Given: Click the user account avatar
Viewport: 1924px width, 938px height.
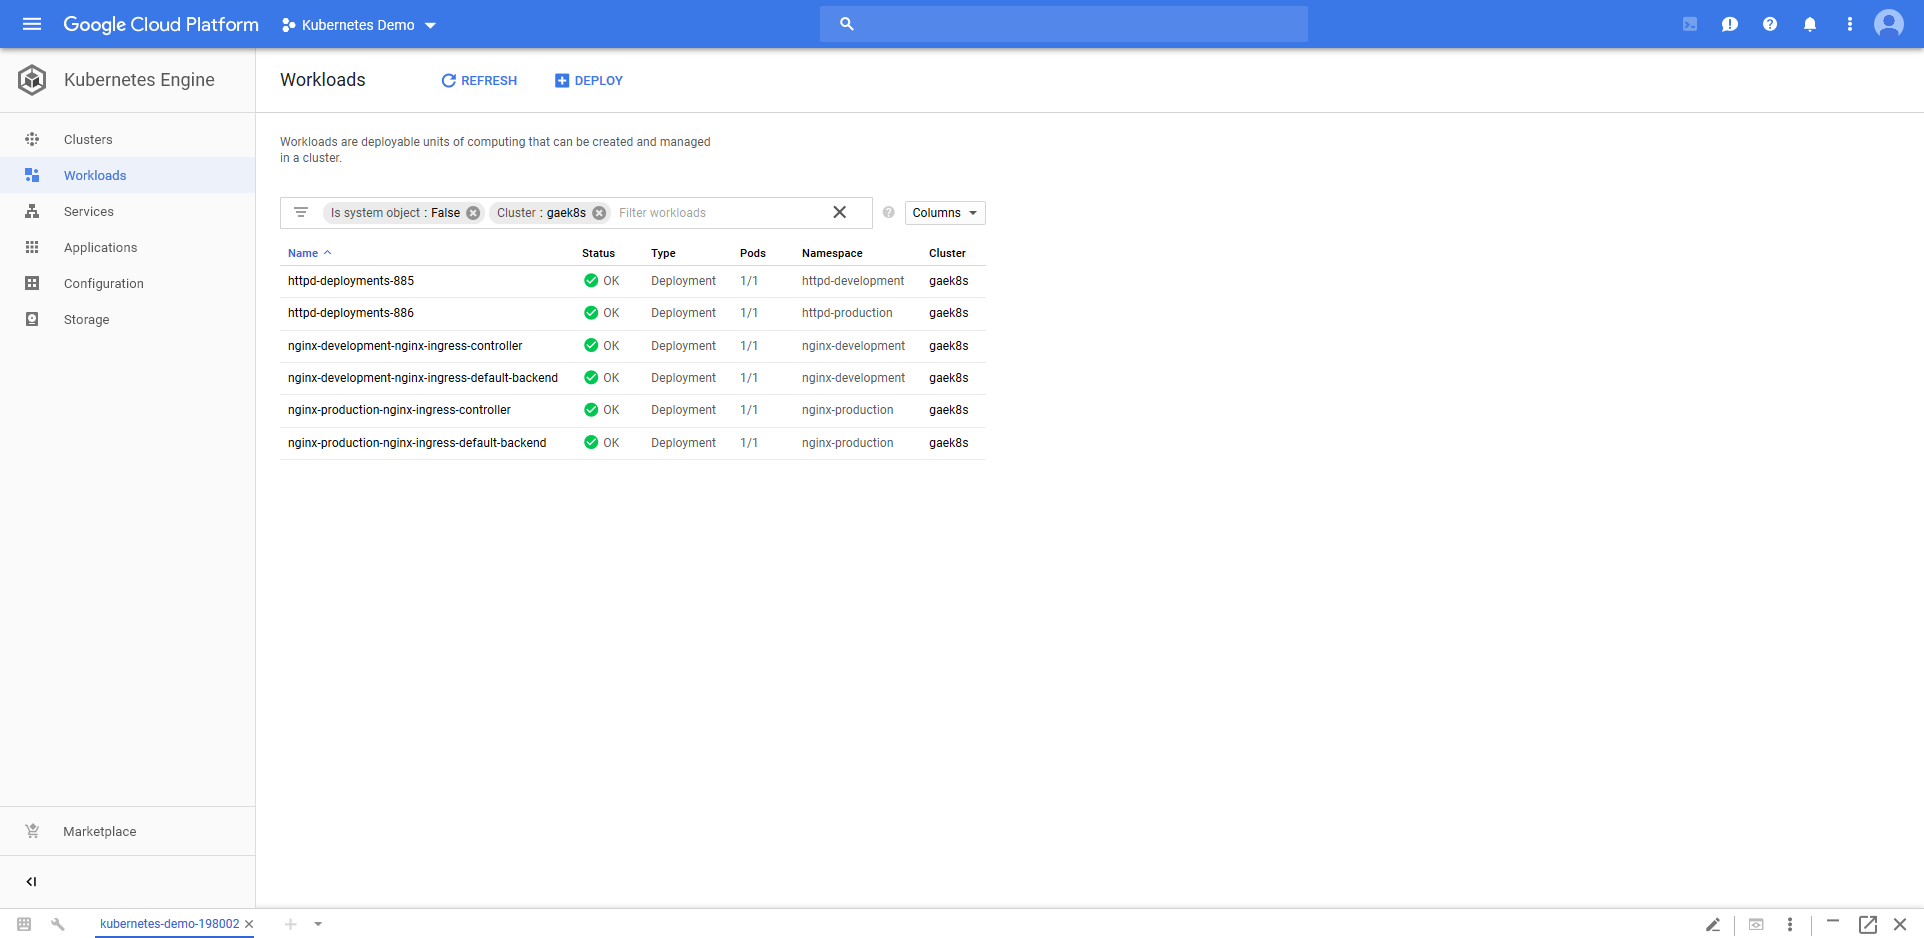Looking at the screenshot, I should 1888,24.
